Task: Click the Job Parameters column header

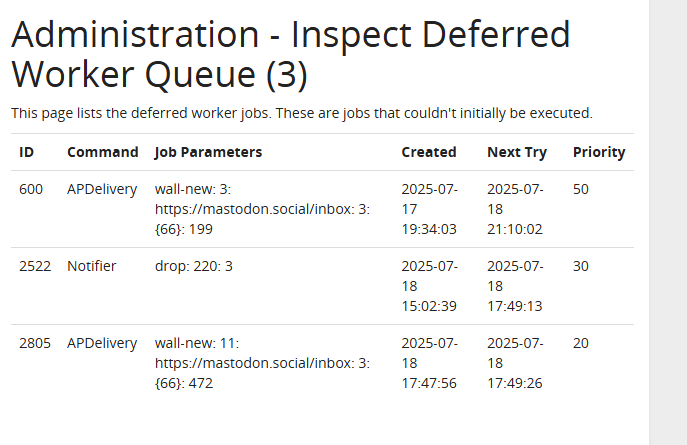Action: (x=208, y=152)
